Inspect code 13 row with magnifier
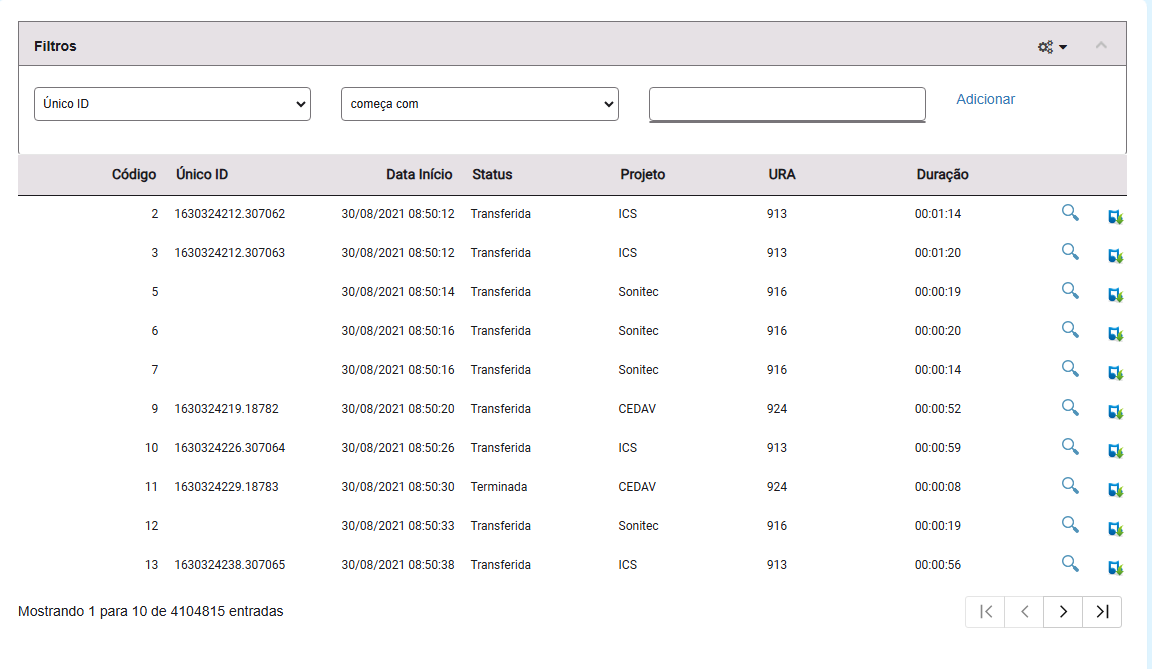The image size is (1152, 669). pos(1070,563)
